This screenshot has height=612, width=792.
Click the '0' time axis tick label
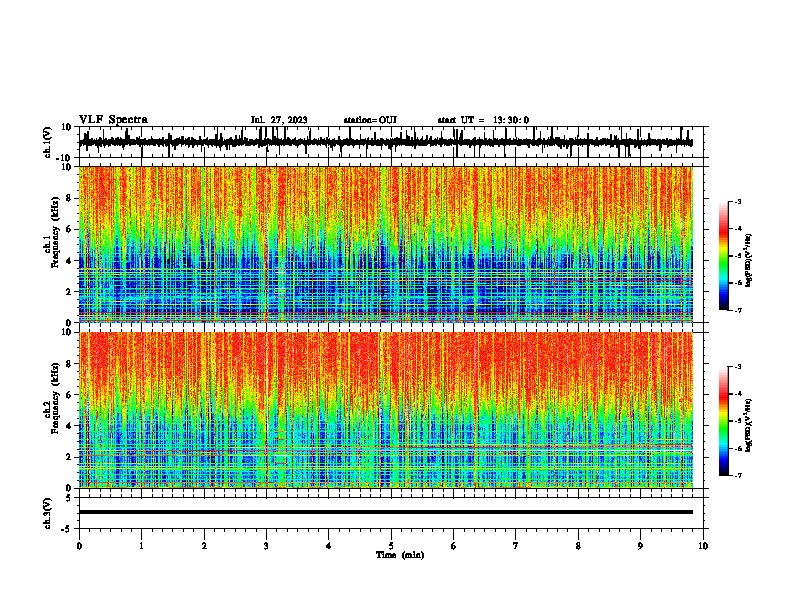click(79, 546)
